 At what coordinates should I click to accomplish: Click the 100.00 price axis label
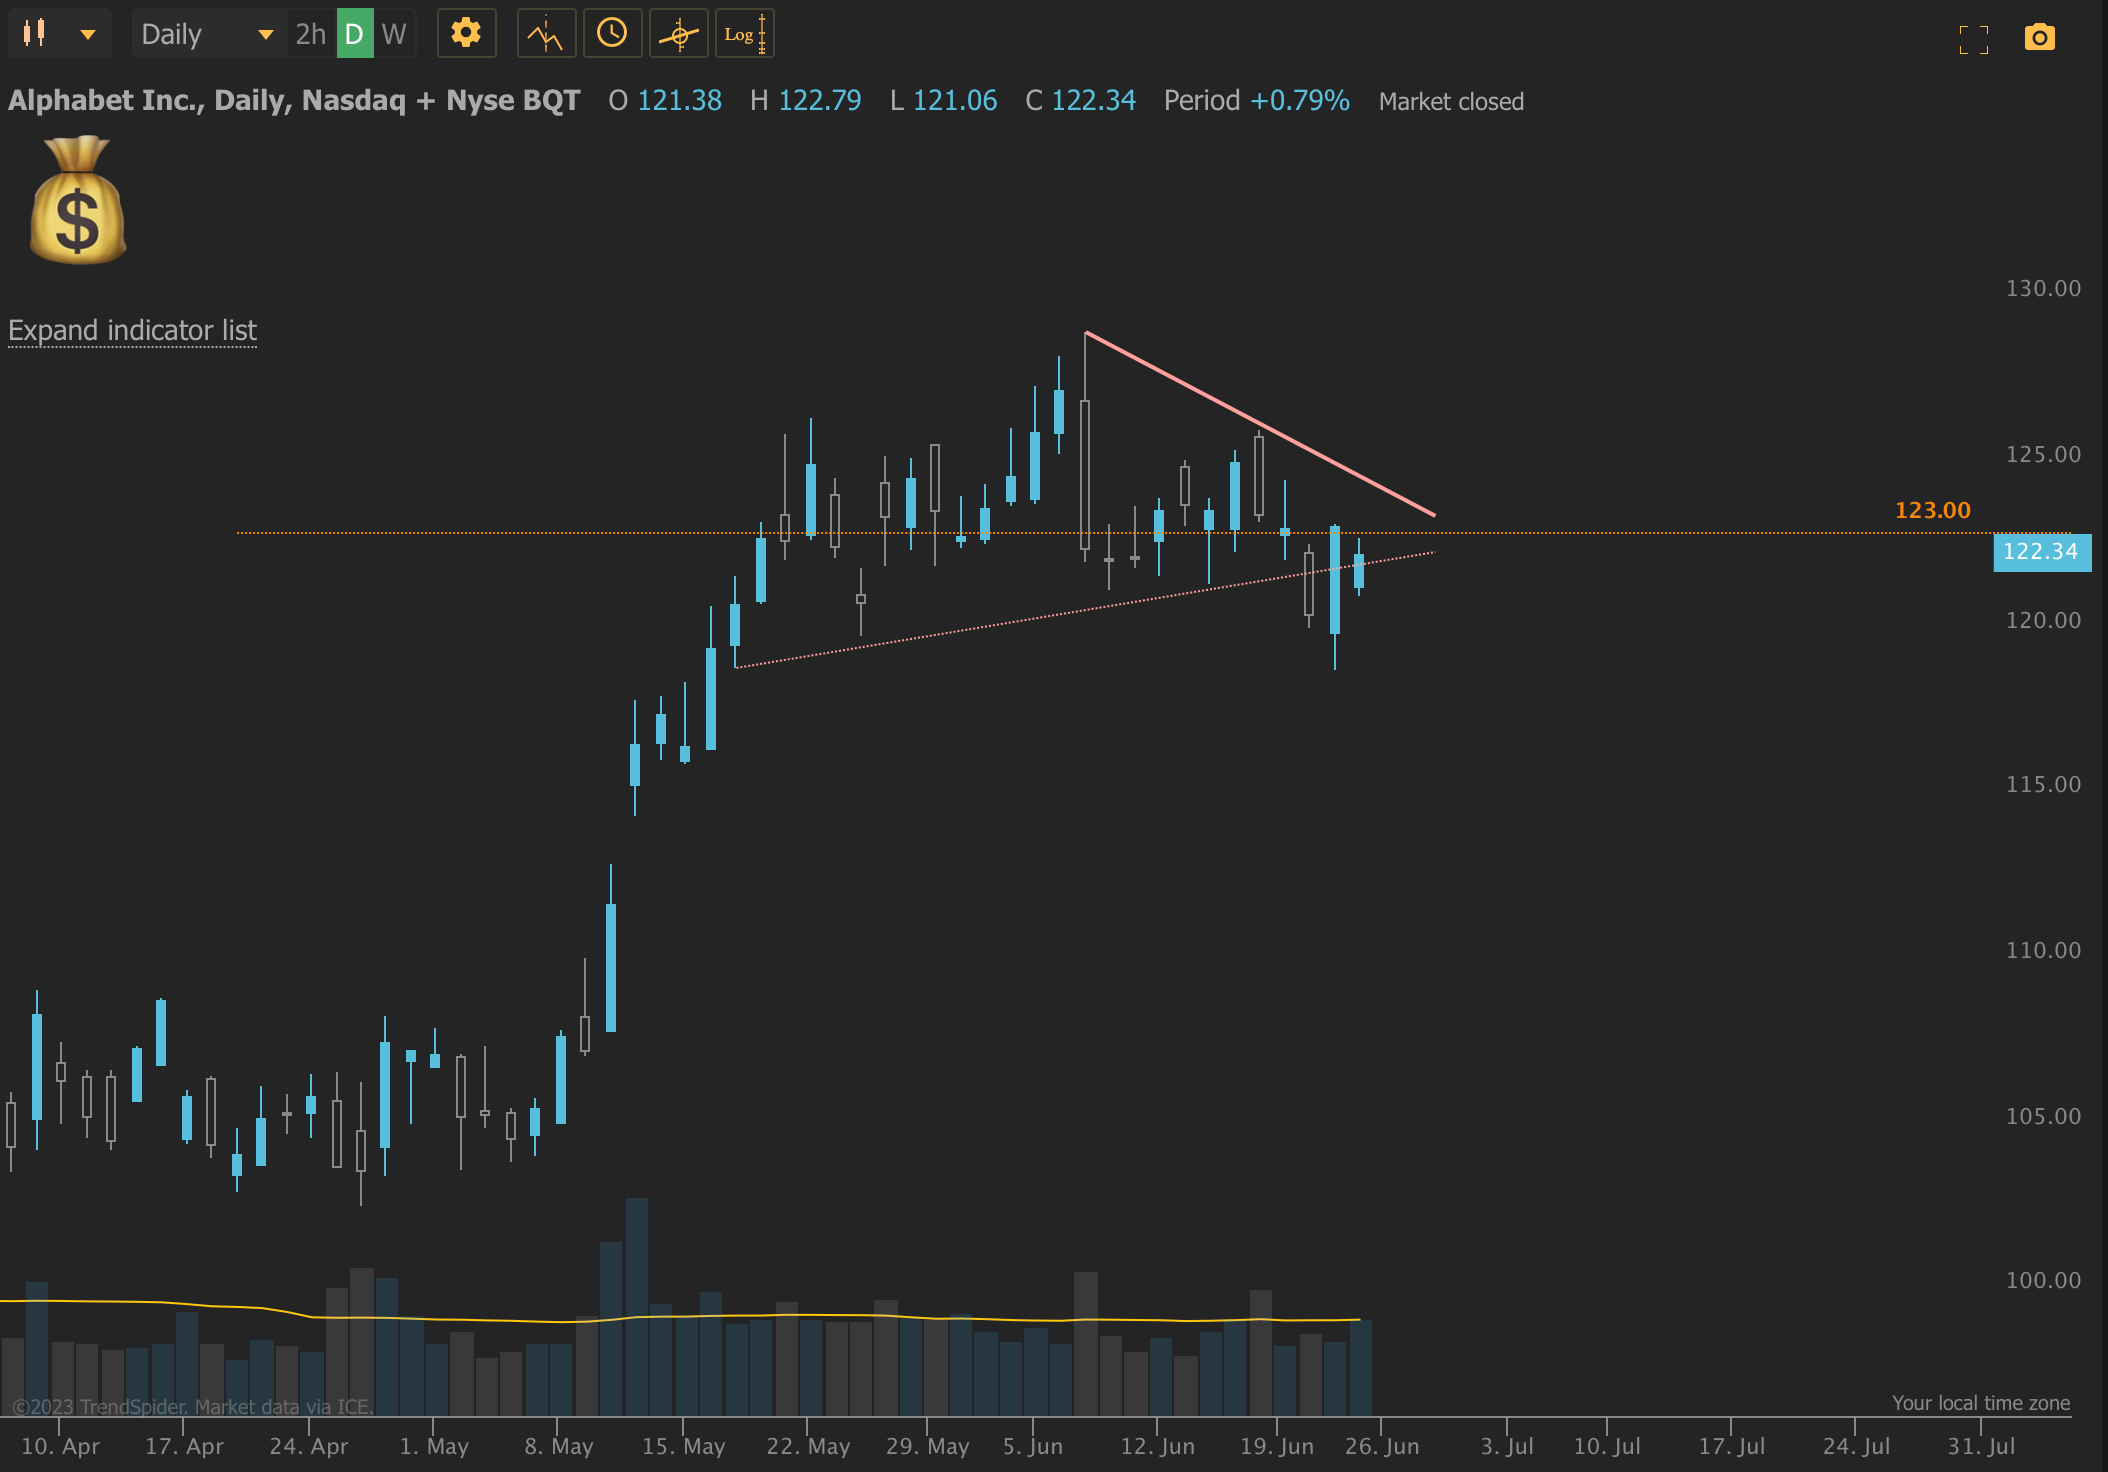pos(2043,1280)
